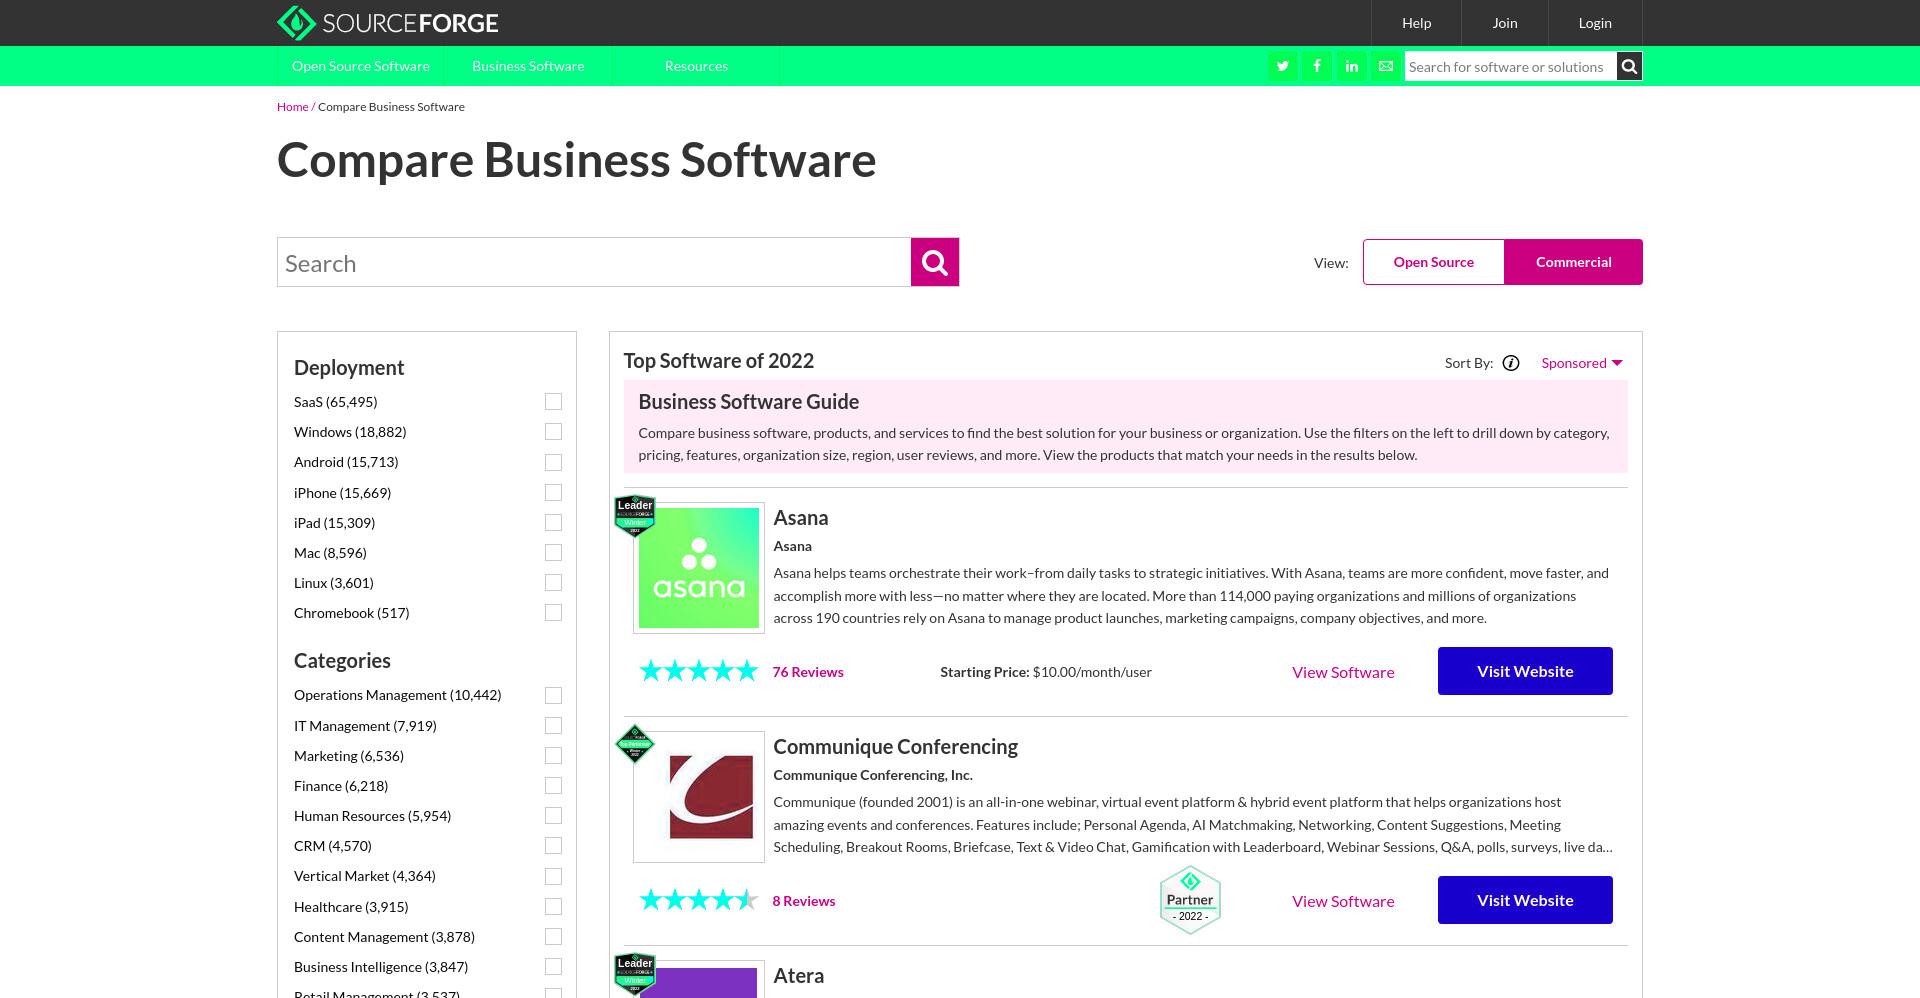
Task: Open the Sponsored sort dropdown
Action: point(1582,363)
